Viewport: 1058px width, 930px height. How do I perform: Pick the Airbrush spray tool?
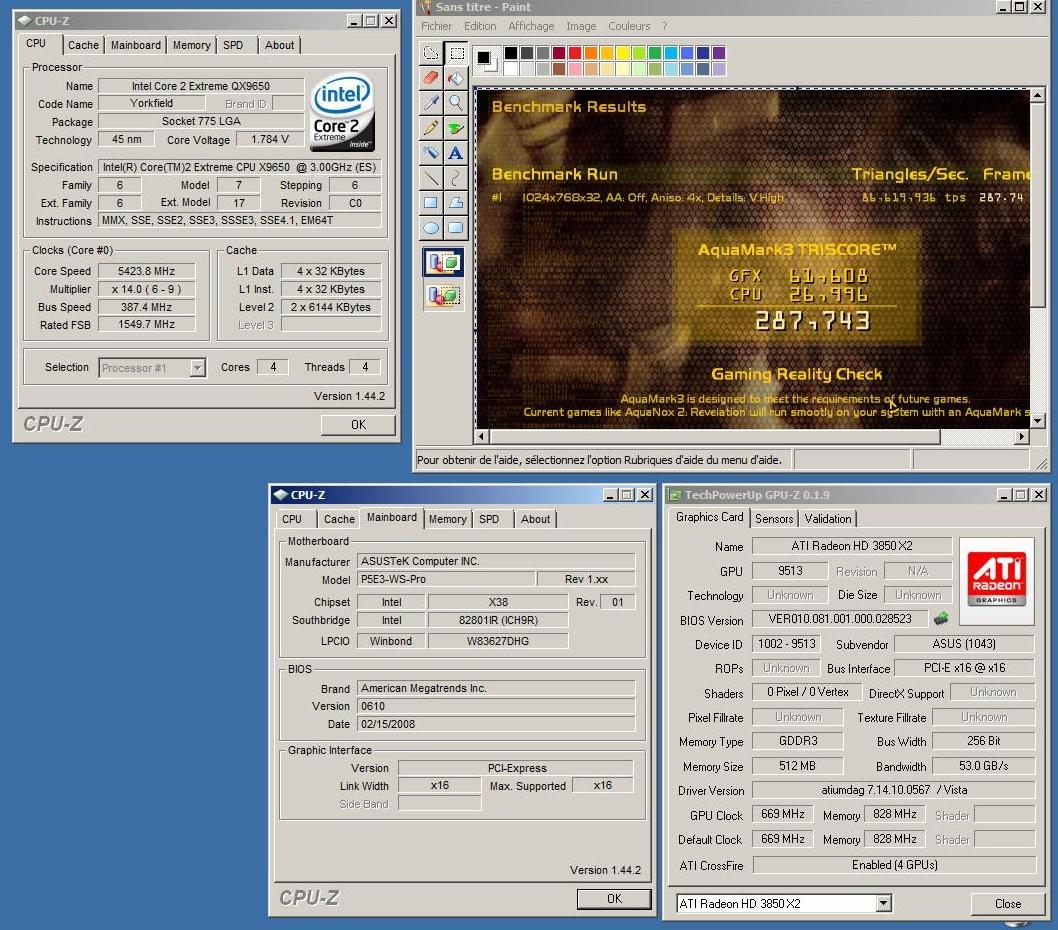click(x=431, y=153)
